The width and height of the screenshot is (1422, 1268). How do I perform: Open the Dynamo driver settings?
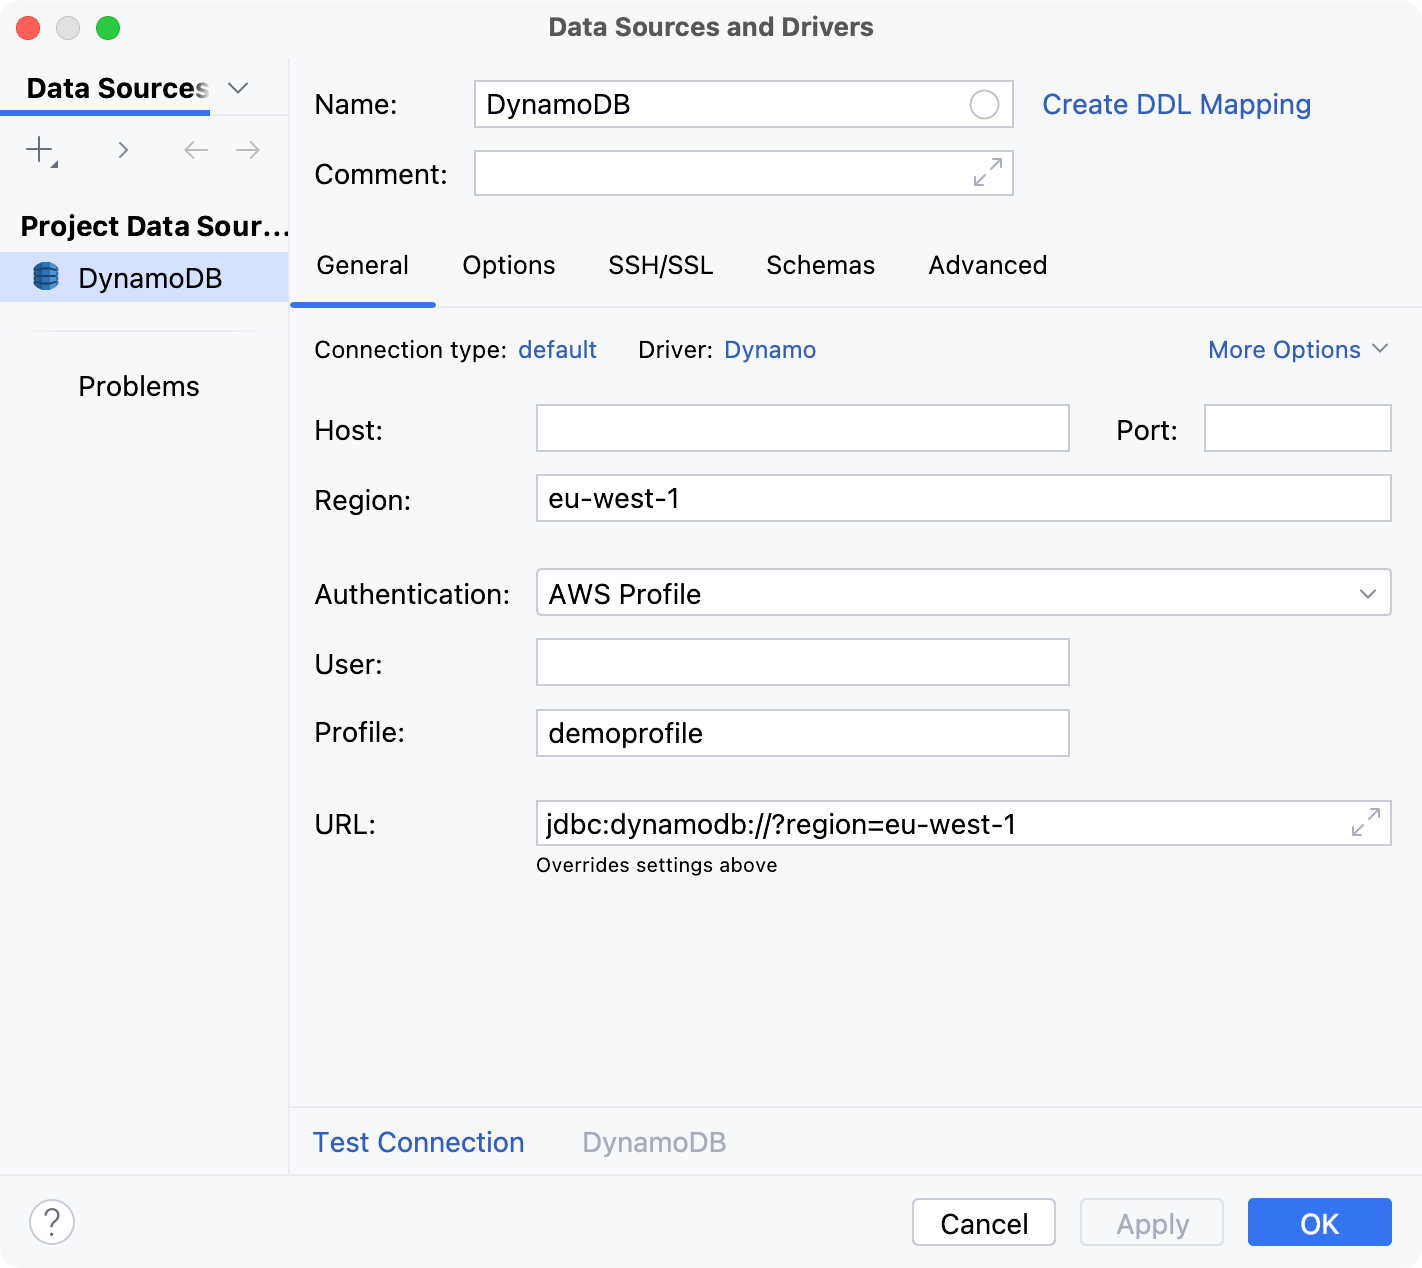point(770,349)
